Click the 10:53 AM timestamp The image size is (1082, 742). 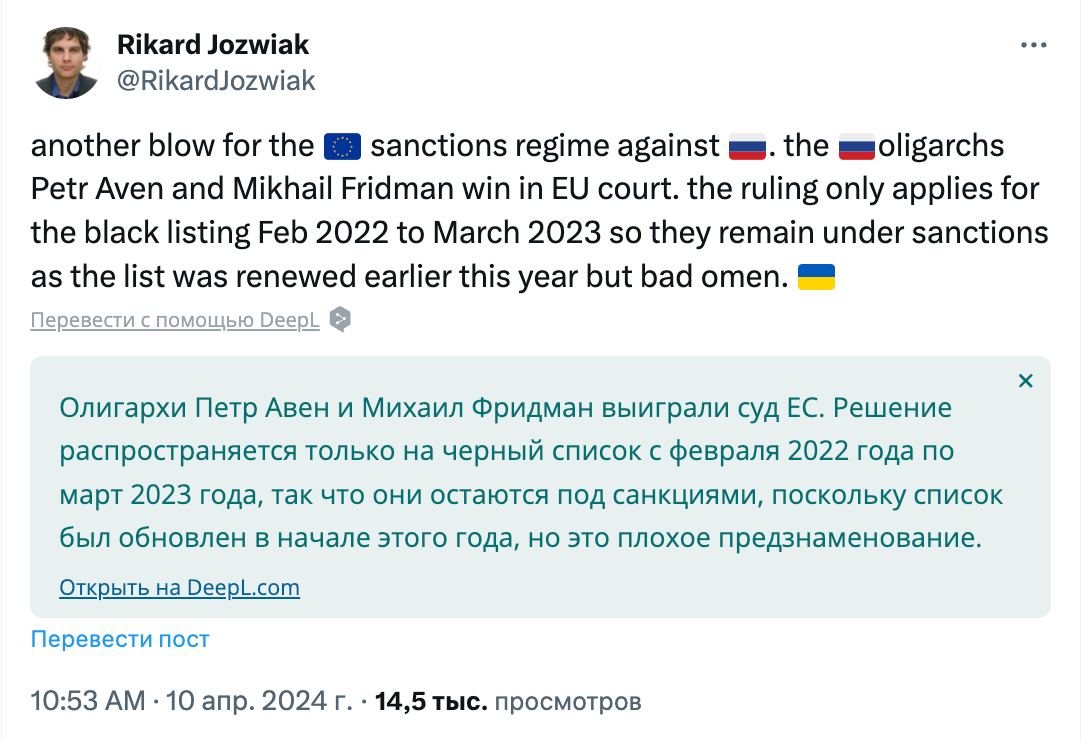88,701
